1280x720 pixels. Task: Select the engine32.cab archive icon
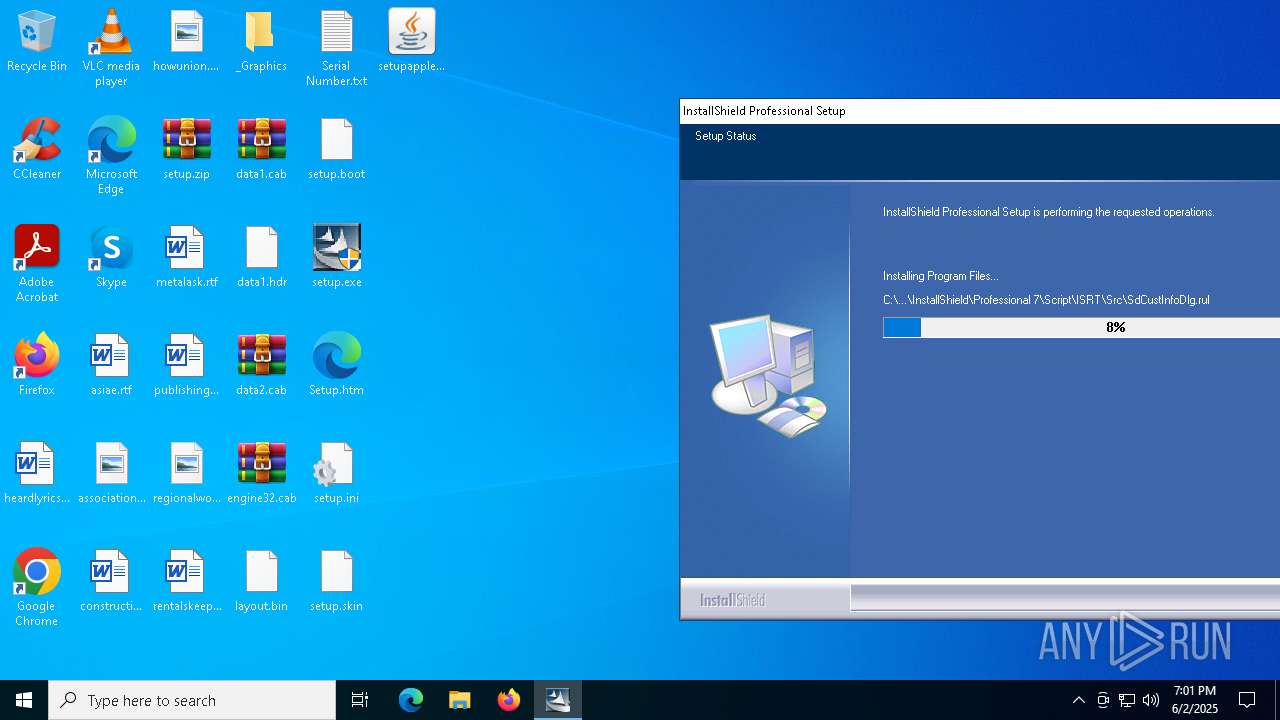[x=261, y=474]
